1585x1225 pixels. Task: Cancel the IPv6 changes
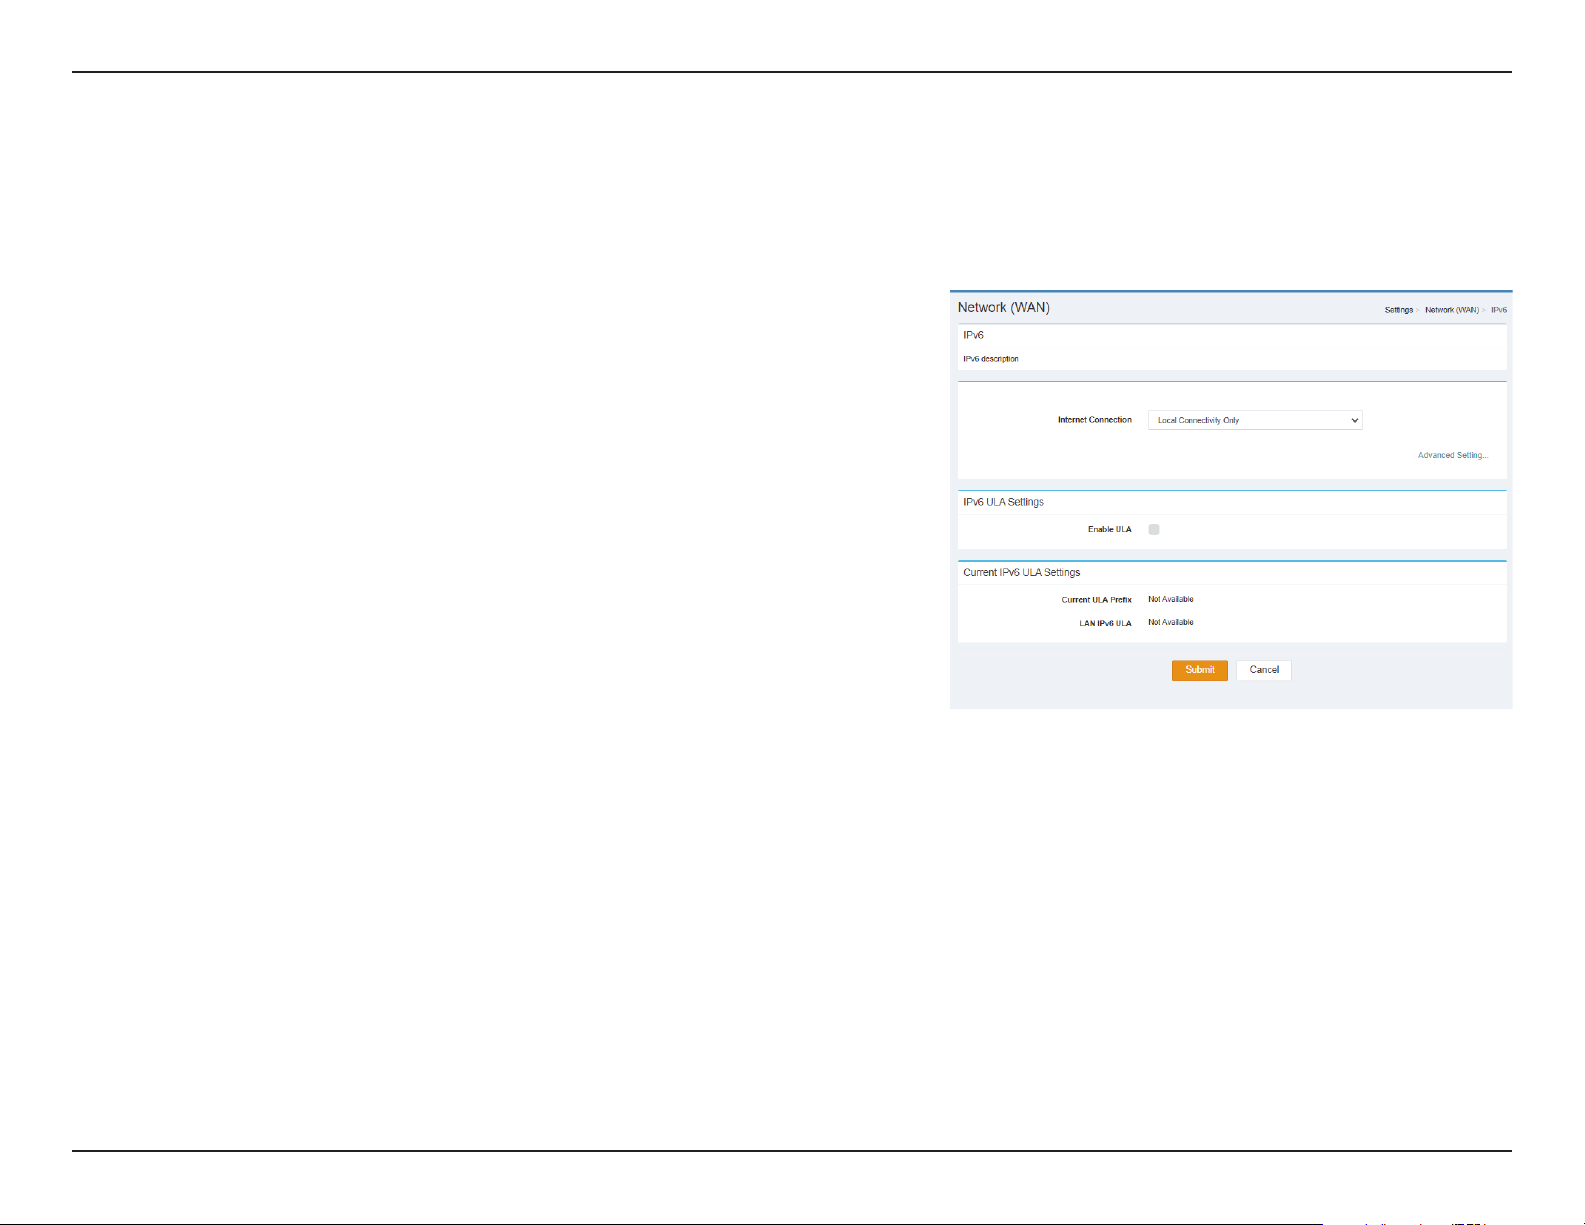click(1264, 670)
